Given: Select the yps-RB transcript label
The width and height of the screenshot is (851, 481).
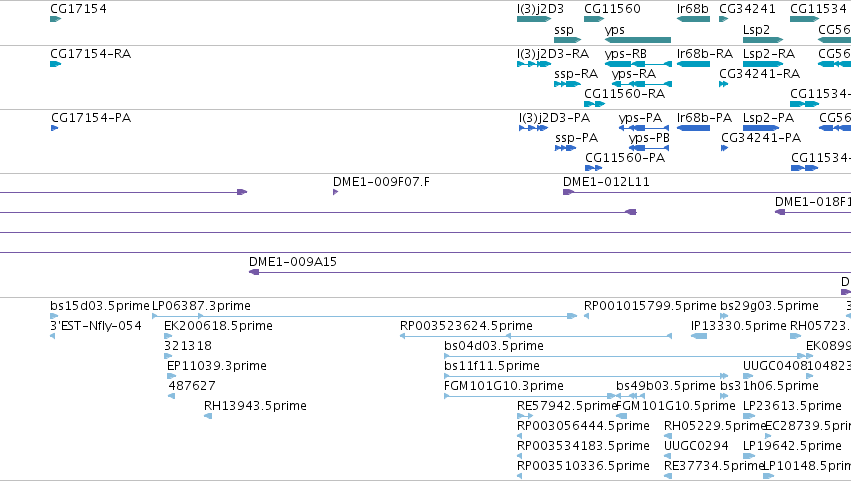Looking at the screenshot, I should [626, 54].
